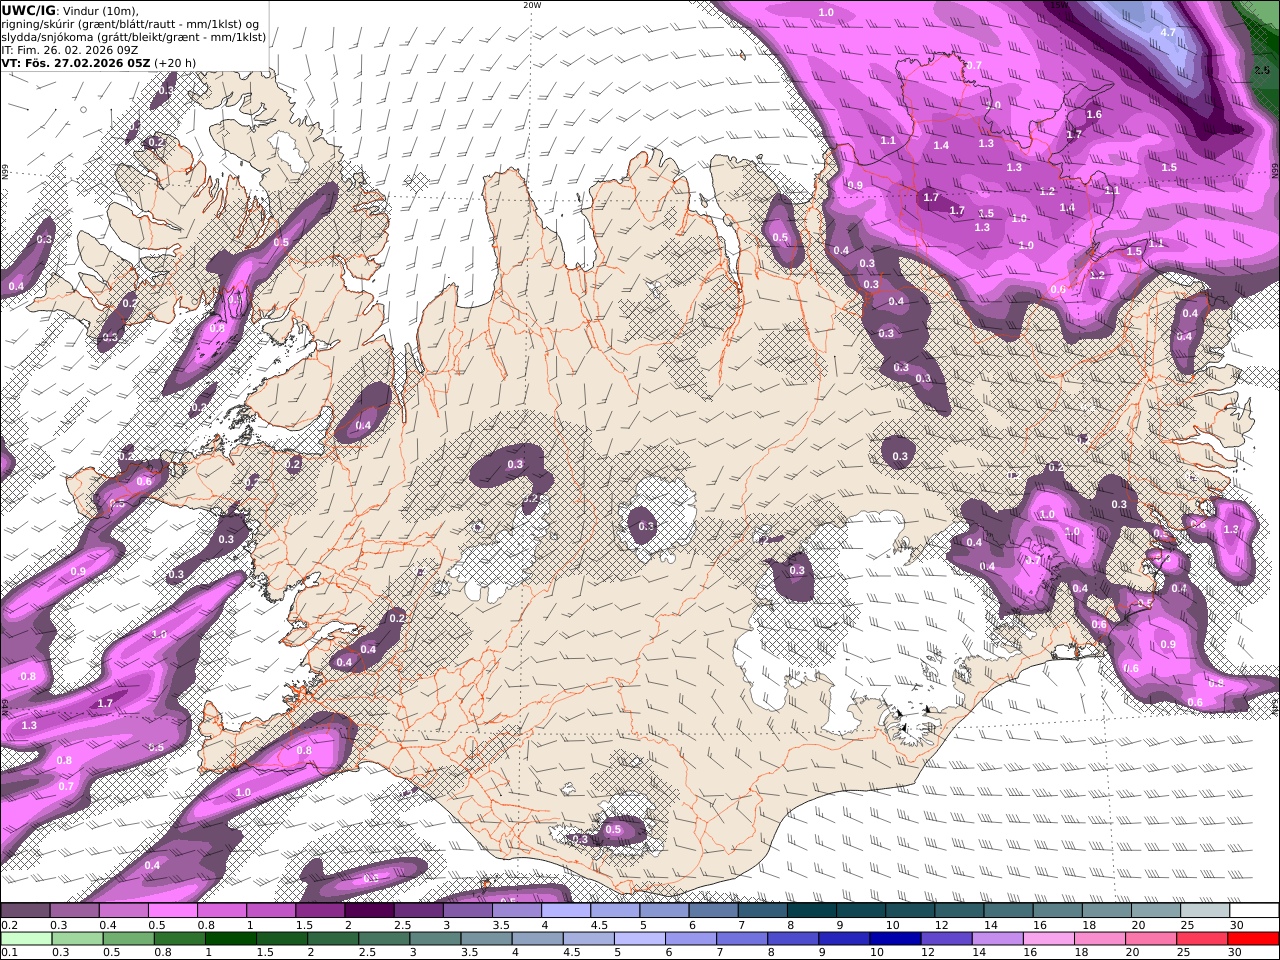Image resolution: width=1280 pixels, height=960 pixels.
Task: Click the top-row legend swatch between 1 and 1.5
Action: pyautogui.click(x=271, y=911)
